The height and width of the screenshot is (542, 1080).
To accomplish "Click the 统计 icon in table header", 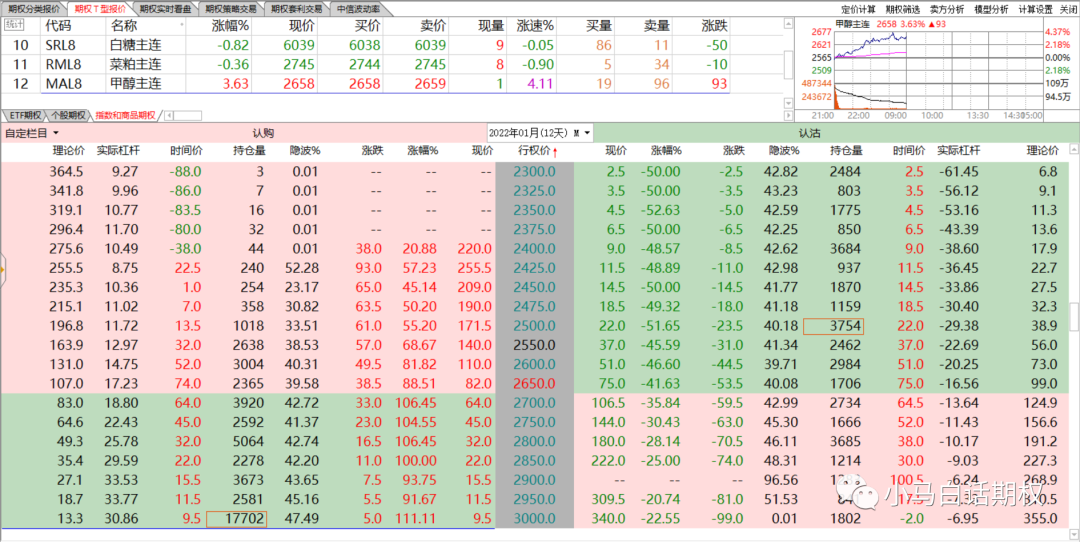I will pyautogui.click(x=14, y=24).
